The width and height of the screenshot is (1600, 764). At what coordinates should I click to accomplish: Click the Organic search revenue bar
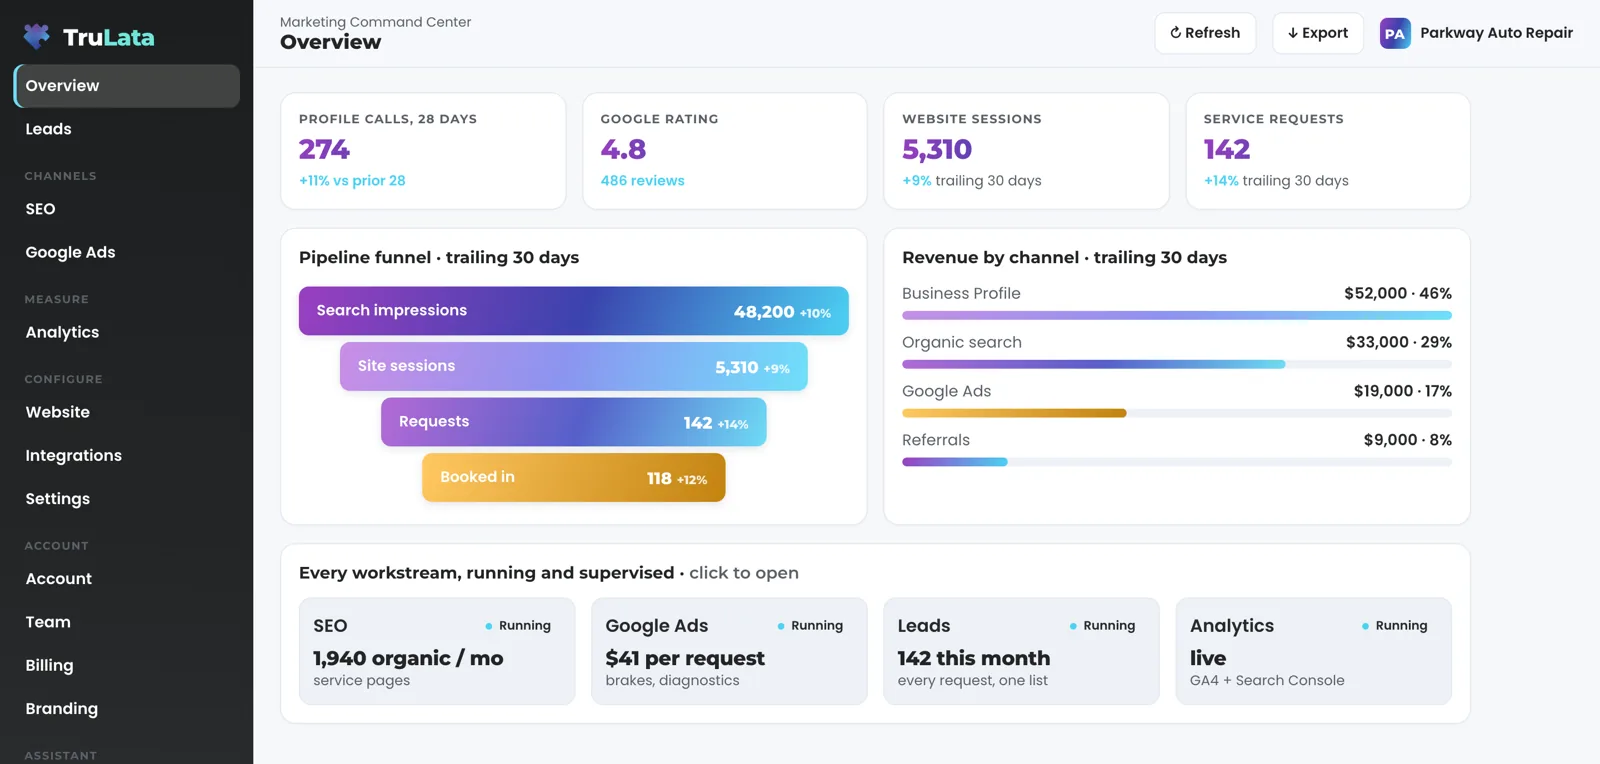point(1177,364)
